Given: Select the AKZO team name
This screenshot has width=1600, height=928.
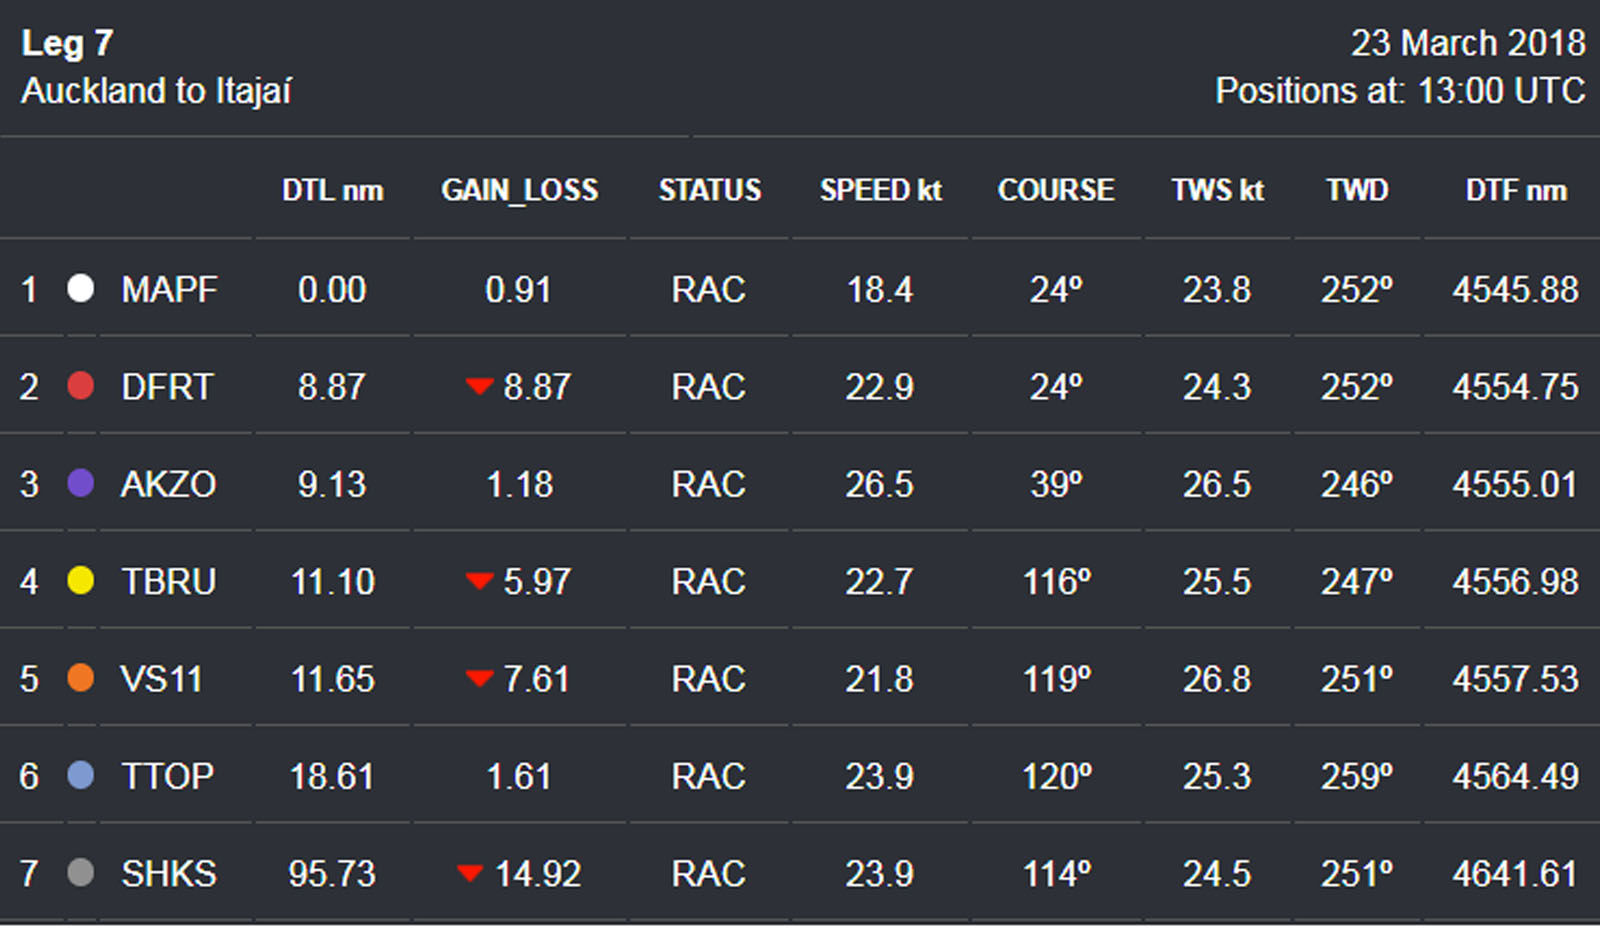Looking at the screenshot, I should click(x=168, y=485).
